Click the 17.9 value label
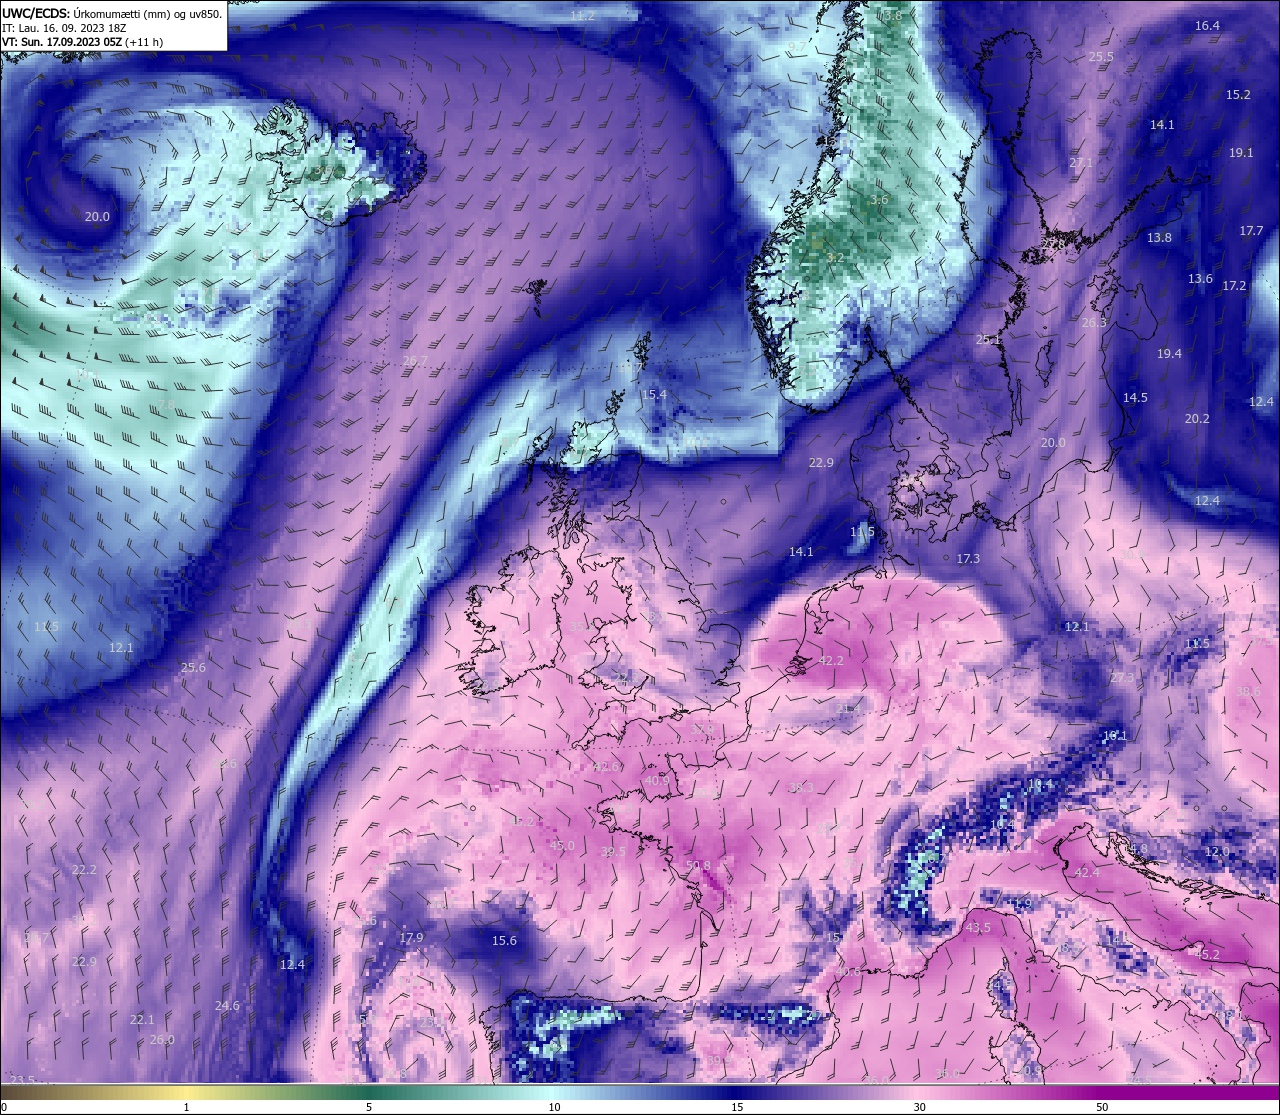 (x=411, y=938)
